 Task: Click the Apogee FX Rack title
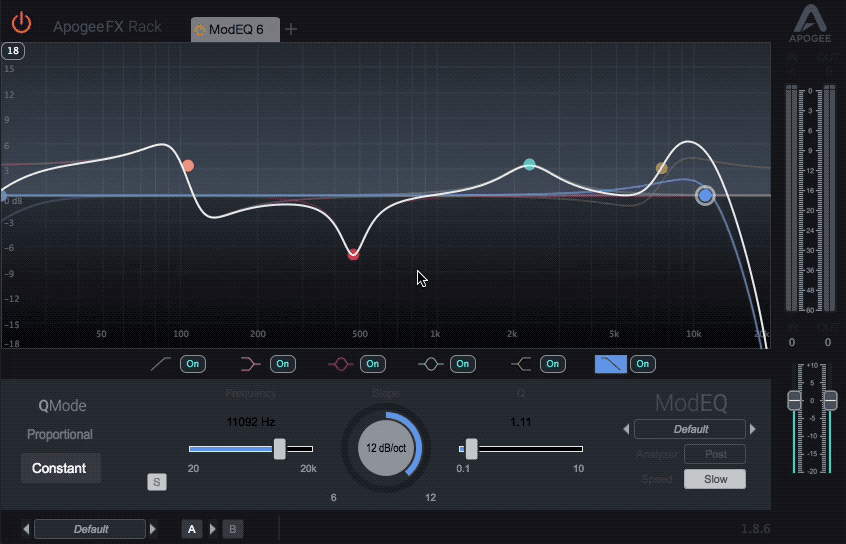(107, 27)
